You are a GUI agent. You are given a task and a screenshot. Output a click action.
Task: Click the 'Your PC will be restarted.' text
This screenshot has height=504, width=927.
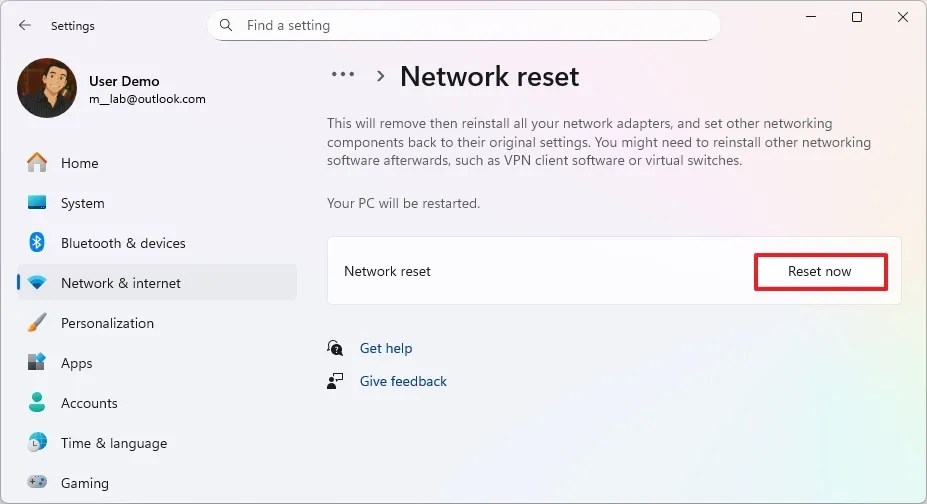403,203
